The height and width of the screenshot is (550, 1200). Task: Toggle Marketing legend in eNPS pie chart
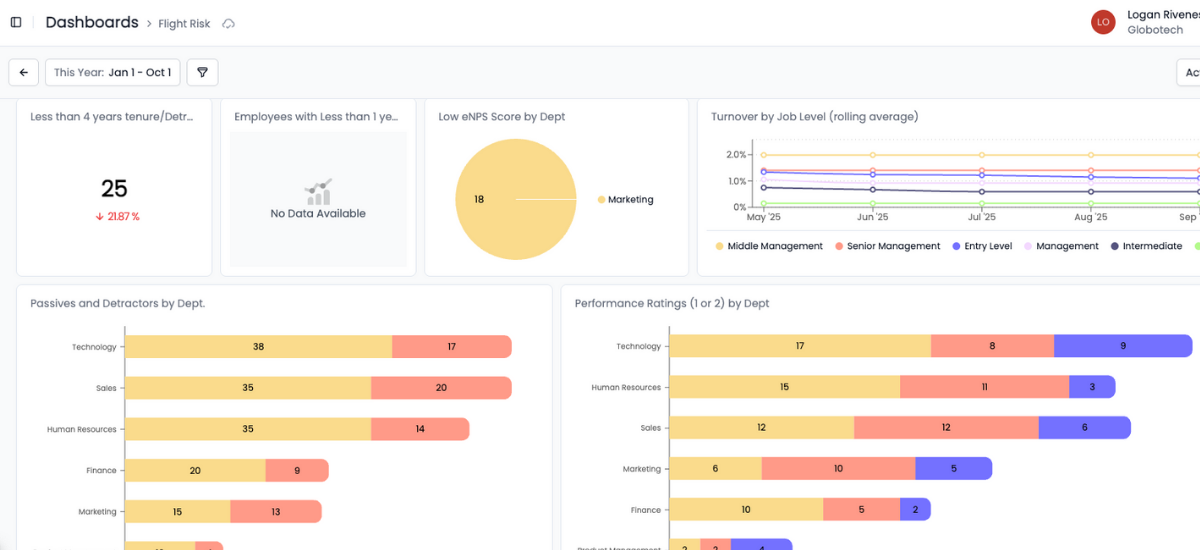coord(625,200)
